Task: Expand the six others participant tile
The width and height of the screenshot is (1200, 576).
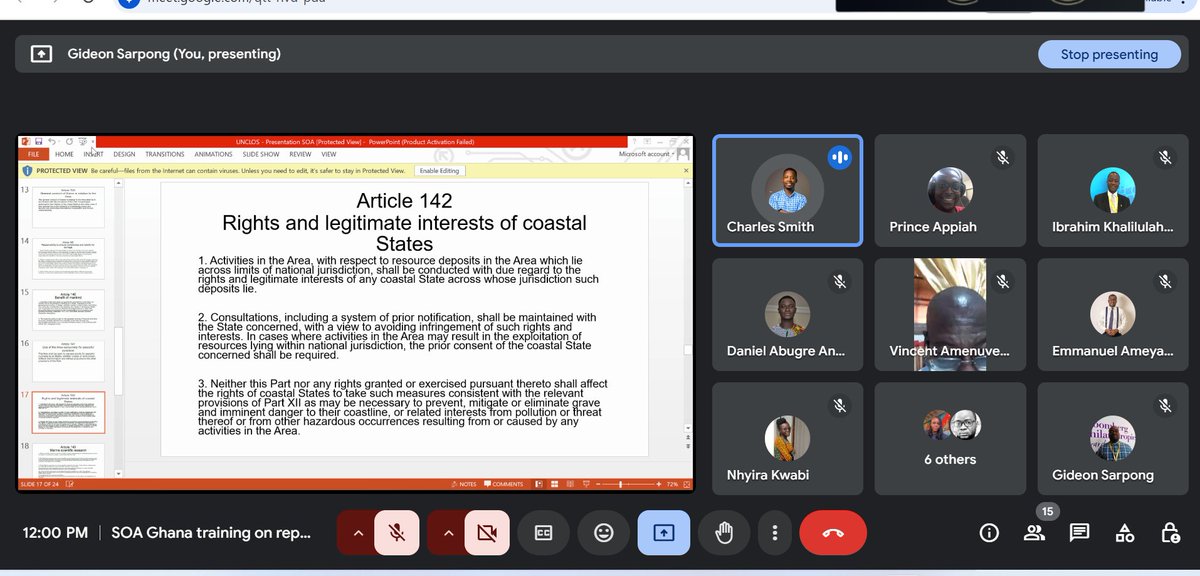Action: (x=949, y=438)
